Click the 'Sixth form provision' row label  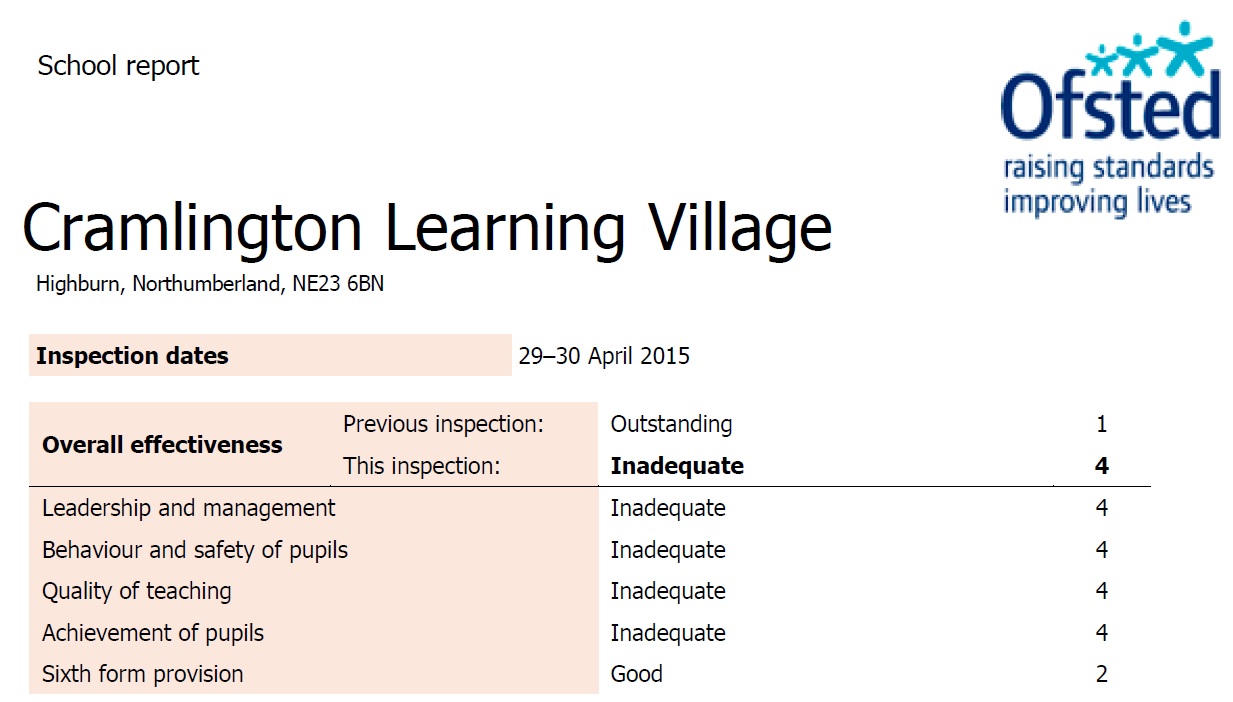point(143,674)
